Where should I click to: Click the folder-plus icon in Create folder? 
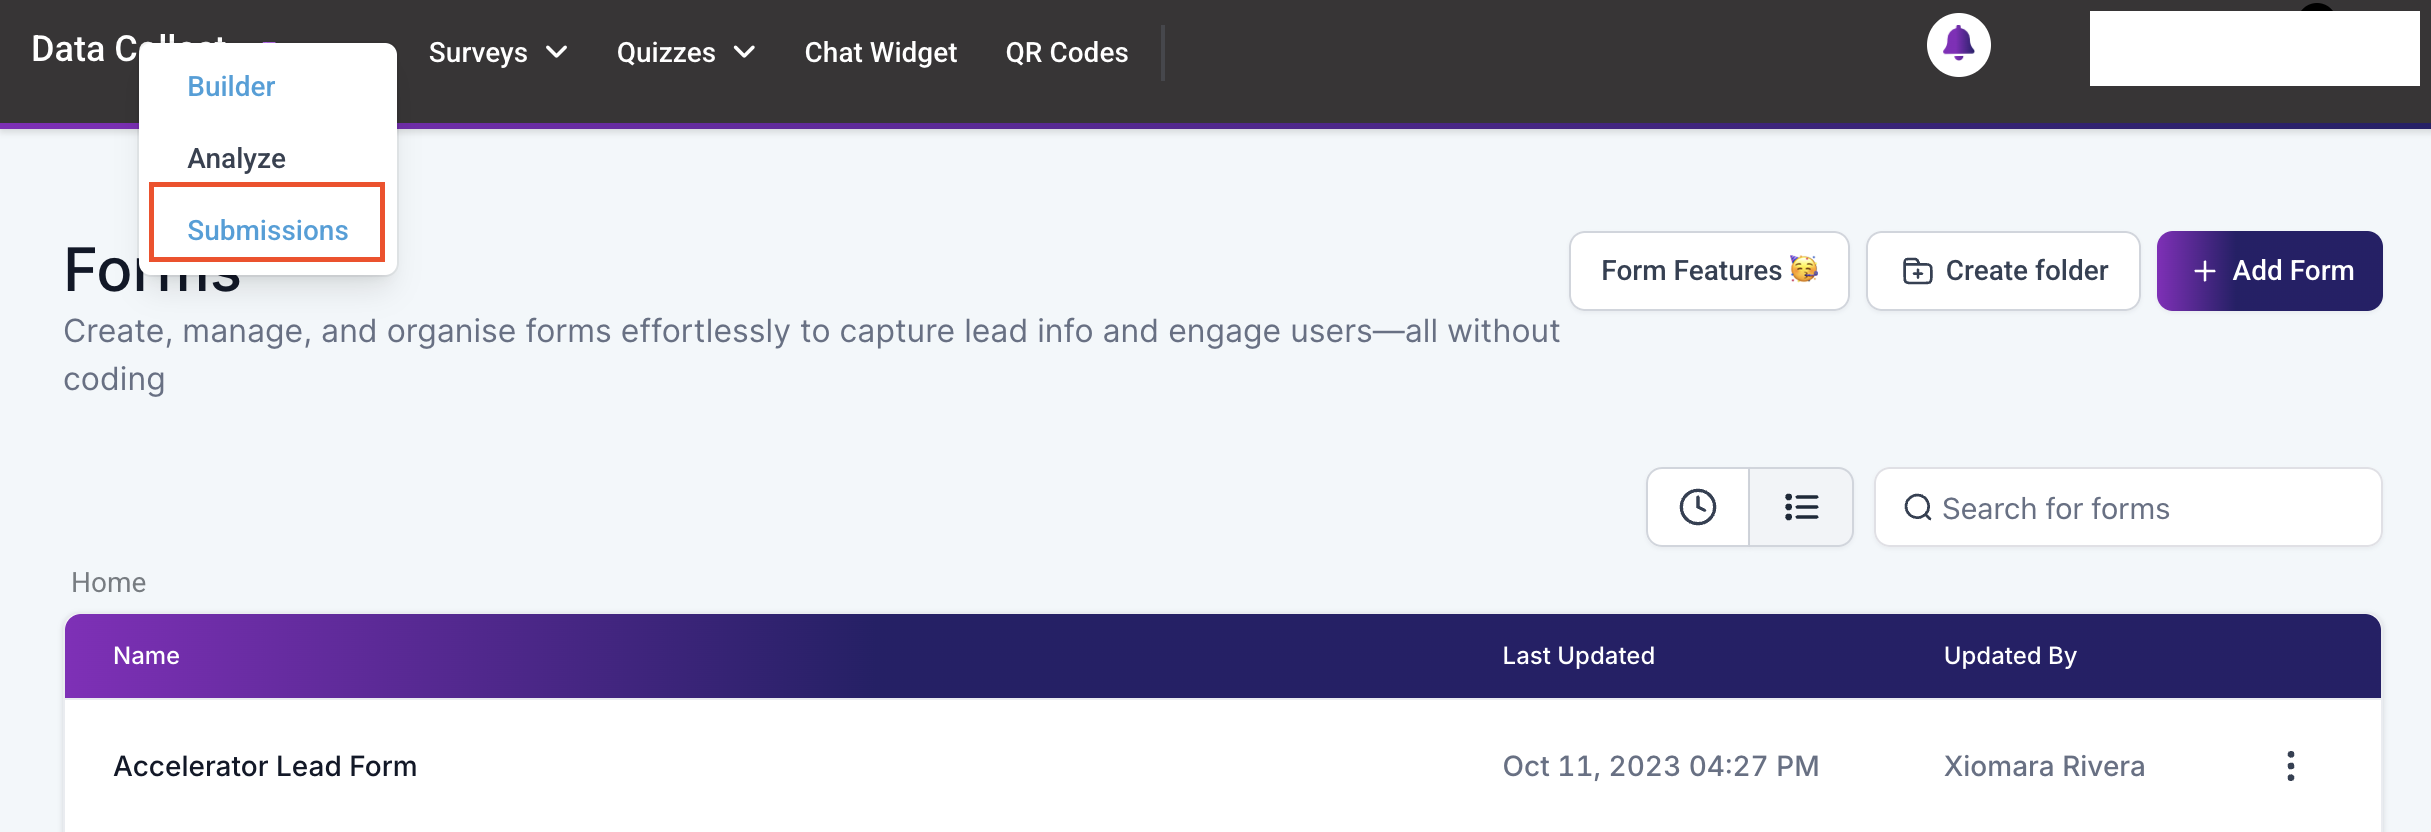1917,271
